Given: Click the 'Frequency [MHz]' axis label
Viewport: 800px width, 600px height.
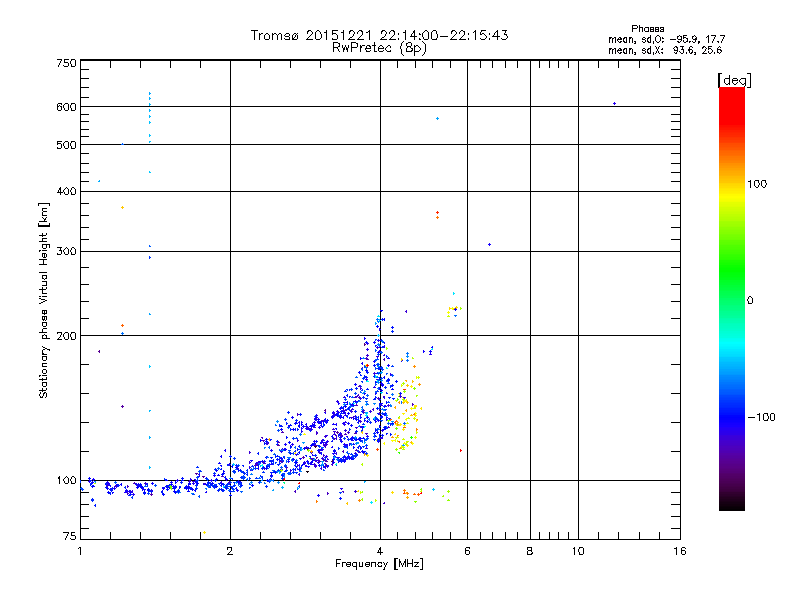Looking at the screenshot, I should point(379,564).
